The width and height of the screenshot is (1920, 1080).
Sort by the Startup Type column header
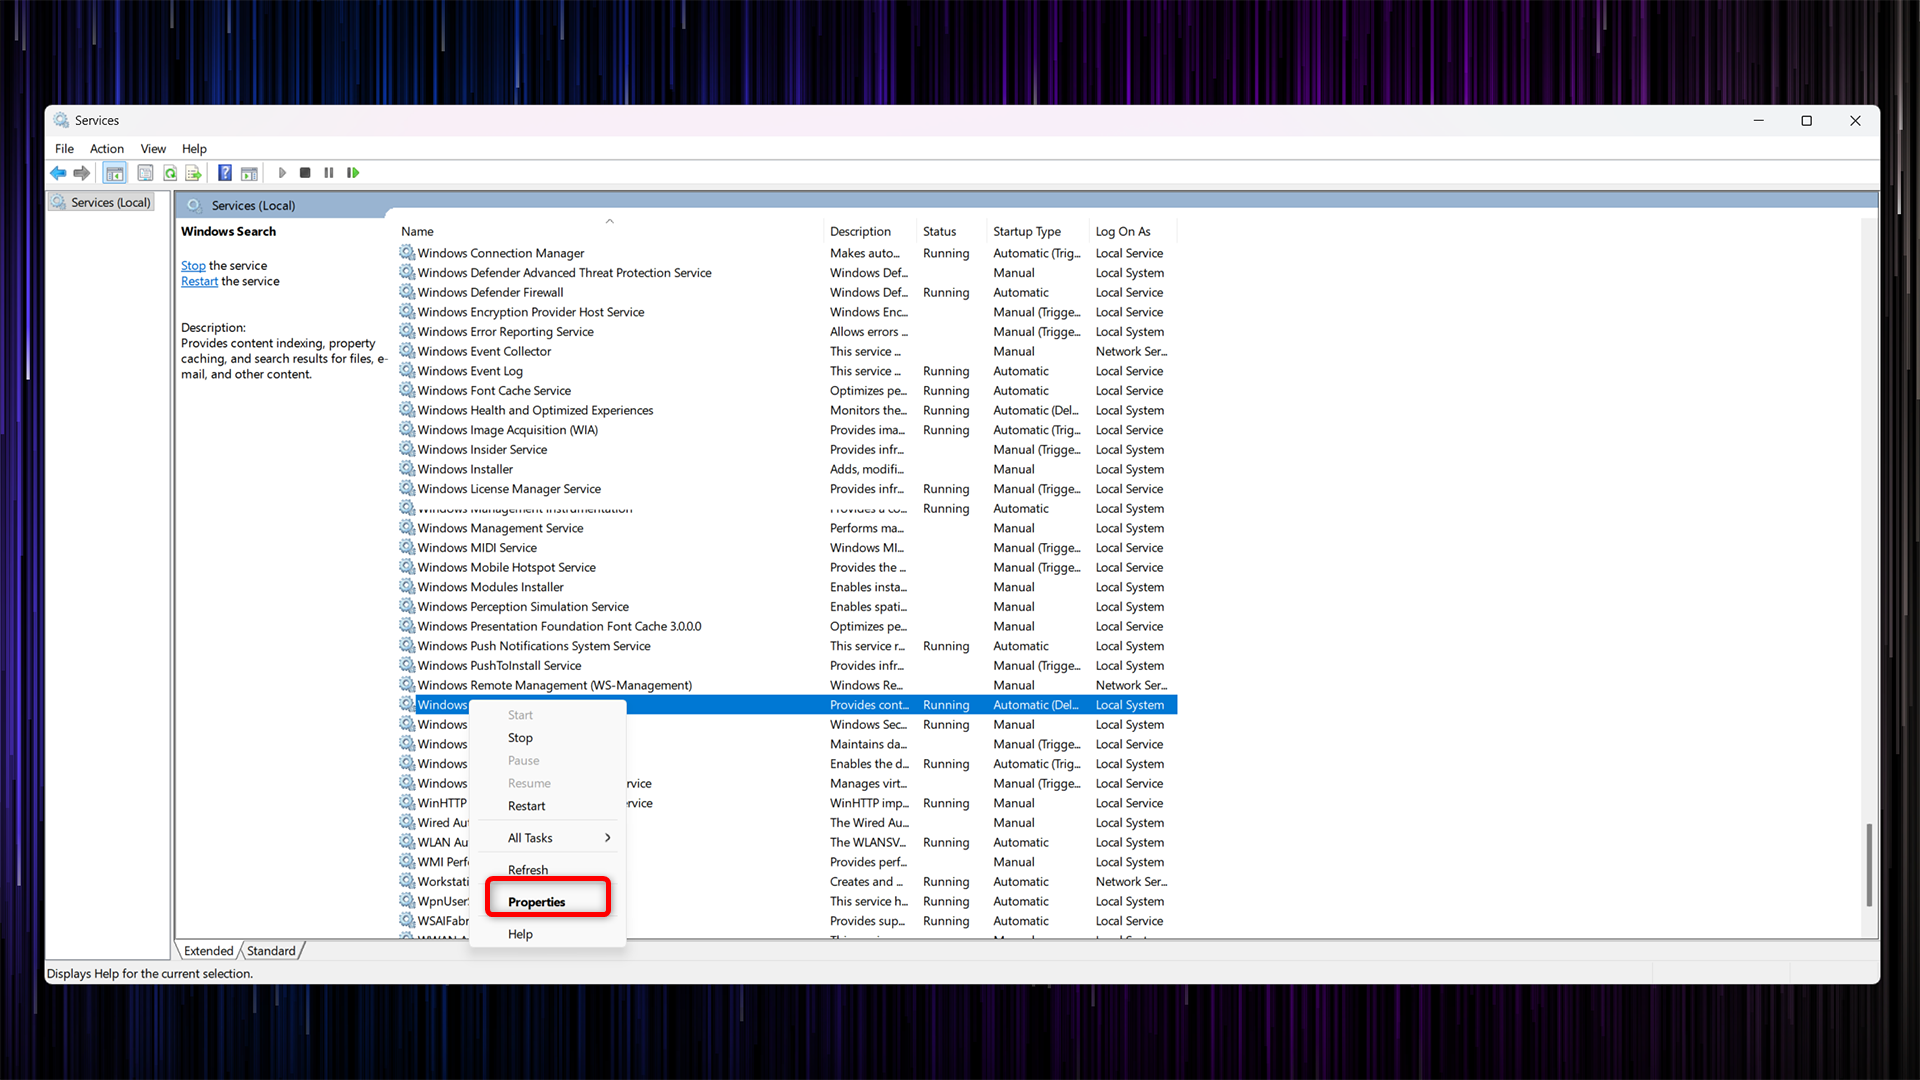1039,231
